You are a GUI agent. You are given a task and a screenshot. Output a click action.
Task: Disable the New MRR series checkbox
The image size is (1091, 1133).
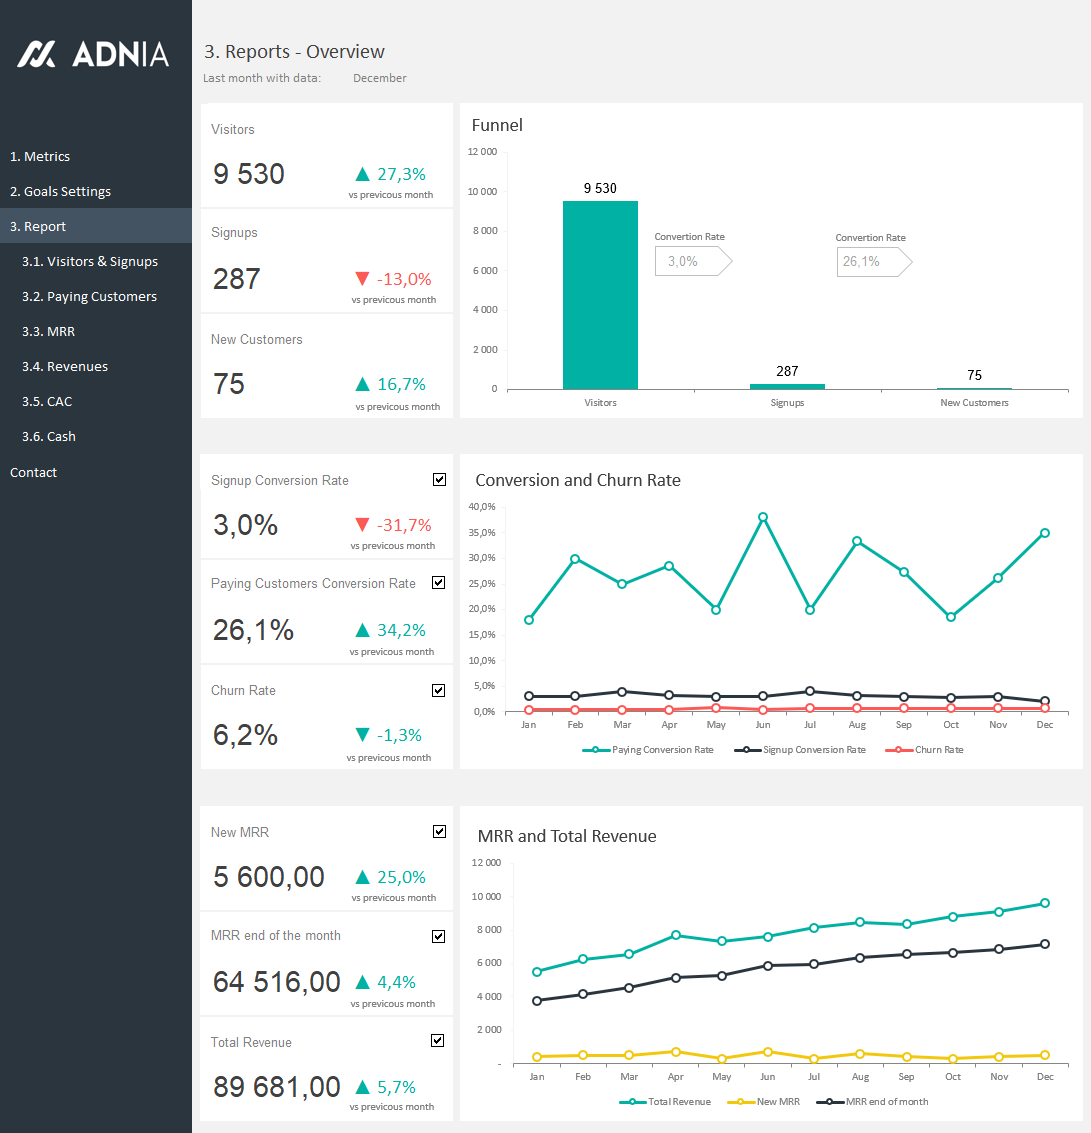(439, 832)
